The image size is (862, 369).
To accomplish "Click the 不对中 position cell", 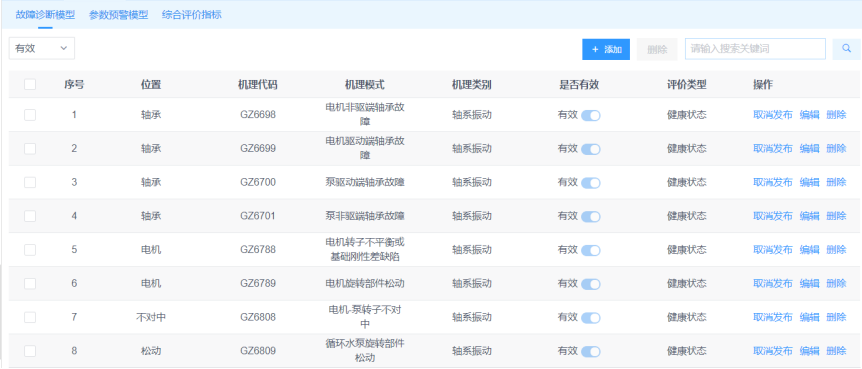I will coord(151,317).
